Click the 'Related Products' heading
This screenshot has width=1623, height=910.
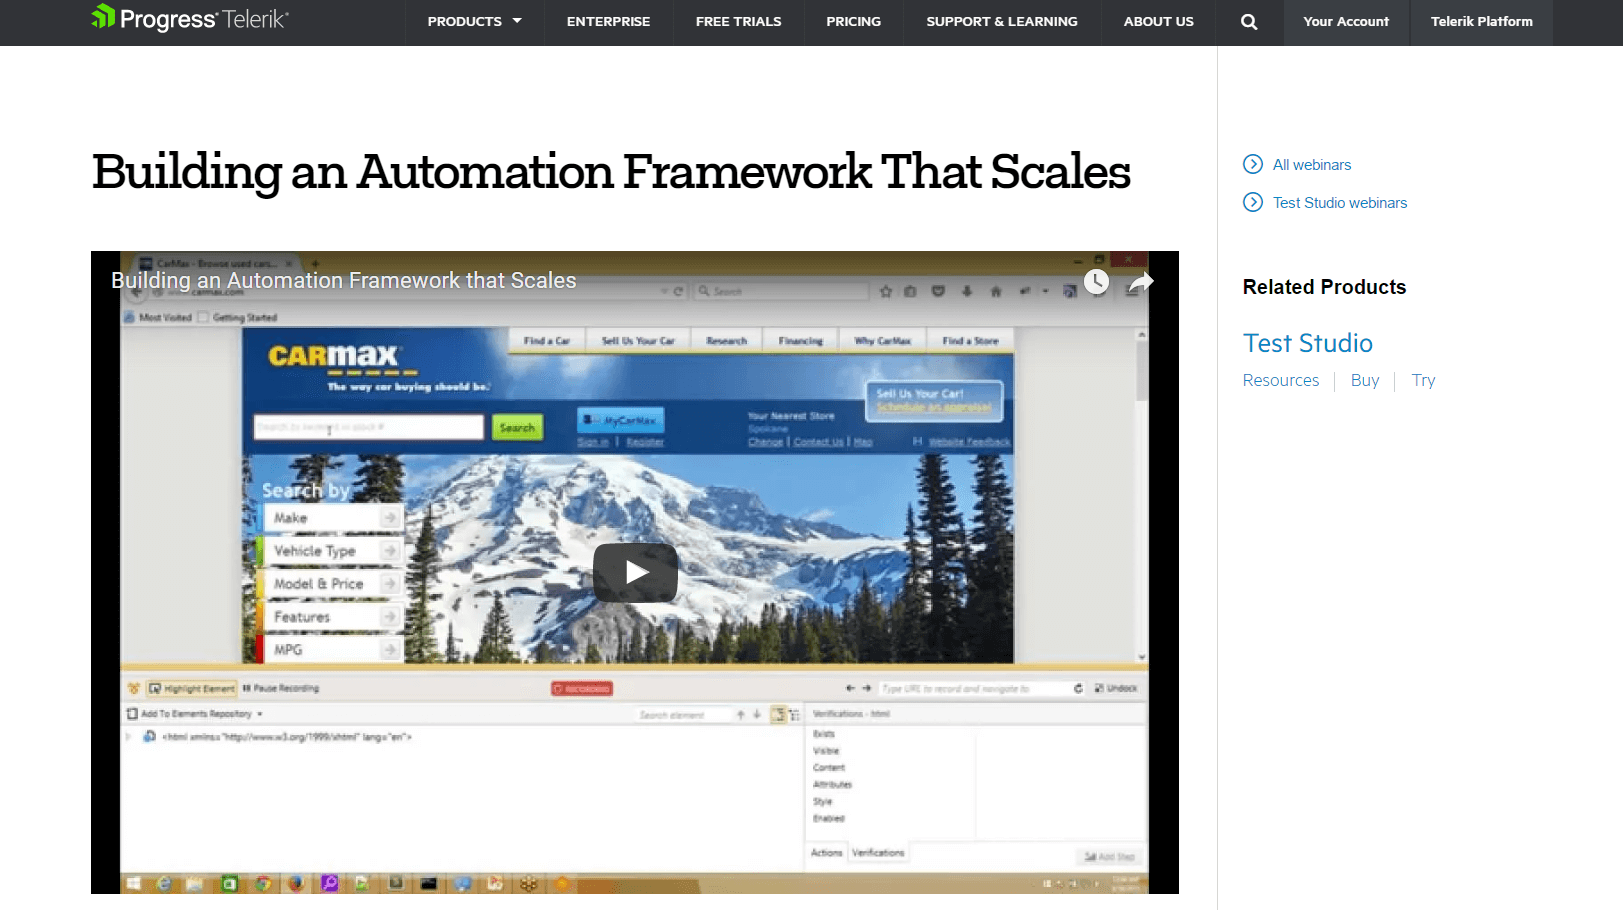[x=1324, y=287]
